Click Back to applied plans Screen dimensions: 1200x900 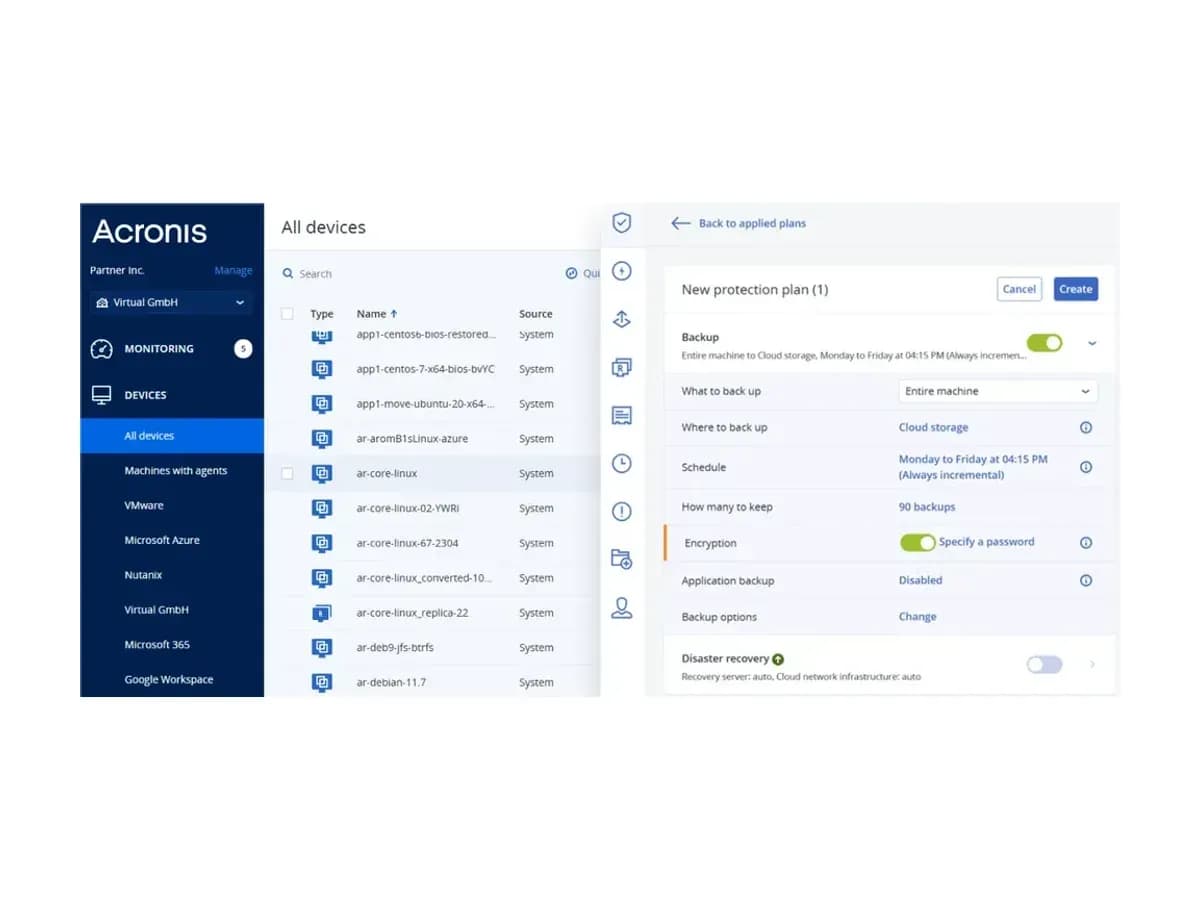752,223
